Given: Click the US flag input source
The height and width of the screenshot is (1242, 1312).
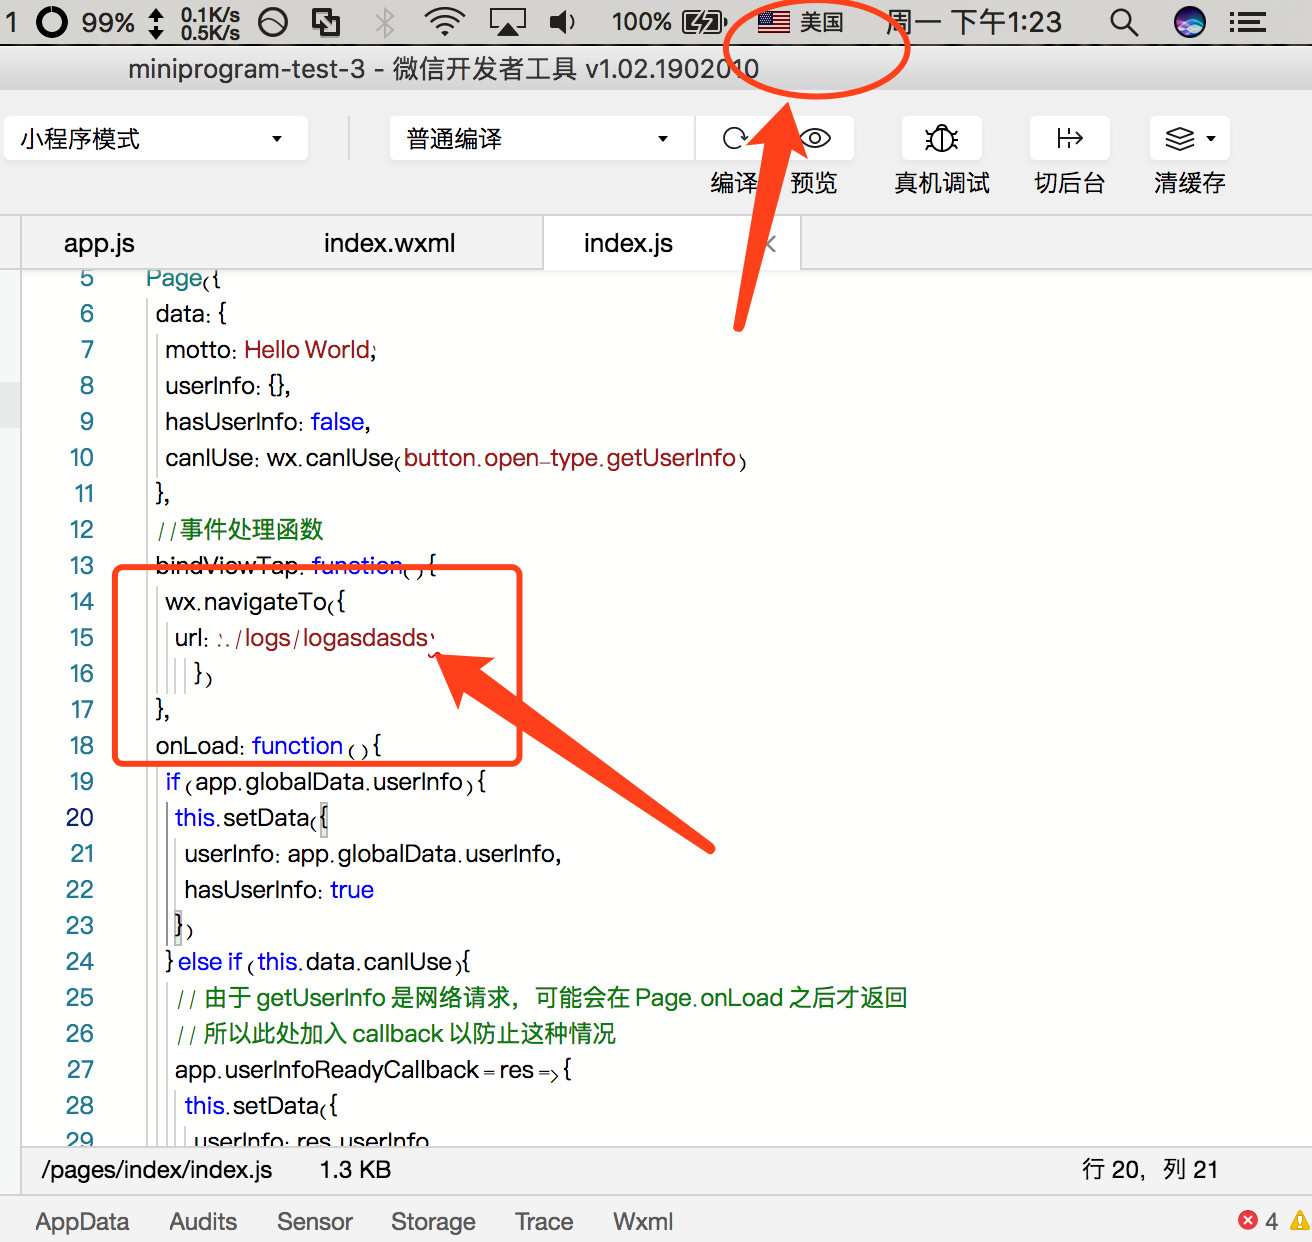Looking at the screenshot, I should tap(773, 22).
